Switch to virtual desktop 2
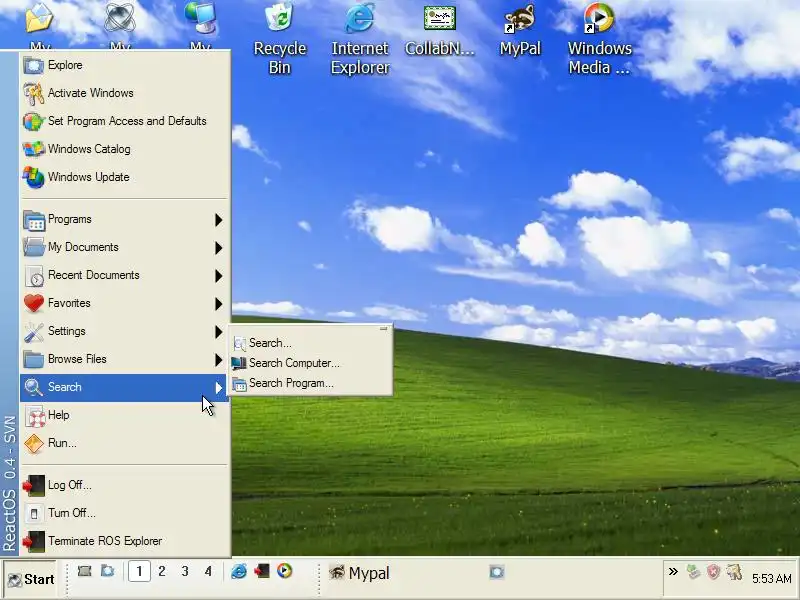 162,571
